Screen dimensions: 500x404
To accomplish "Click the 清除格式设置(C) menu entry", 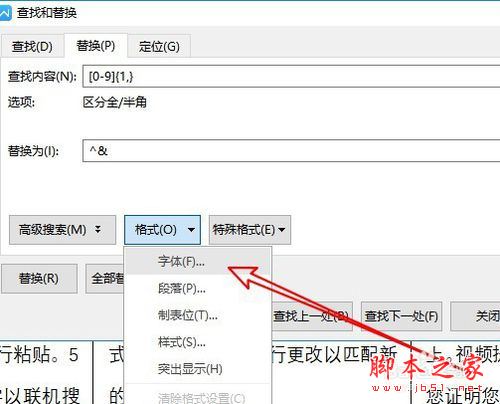I will click(198, 397).
